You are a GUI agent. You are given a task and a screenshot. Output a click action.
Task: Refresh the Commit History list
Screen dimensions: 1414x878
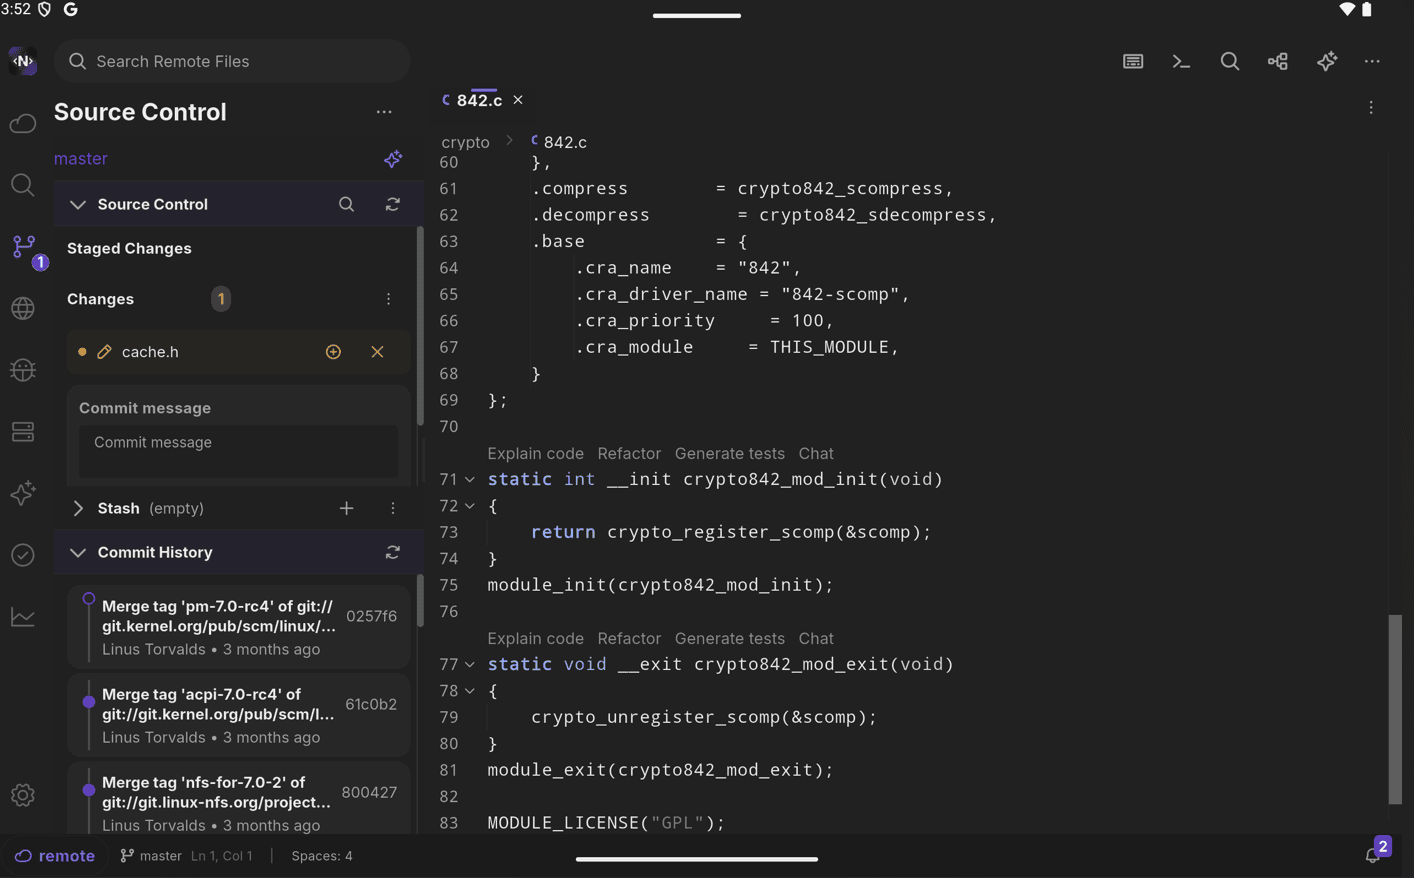[x=393, y=552]
